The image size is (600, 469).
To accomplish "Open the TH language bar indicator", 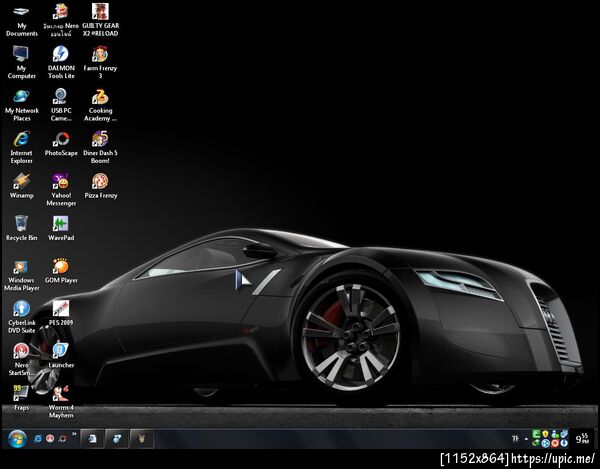I will click(515, 438).
